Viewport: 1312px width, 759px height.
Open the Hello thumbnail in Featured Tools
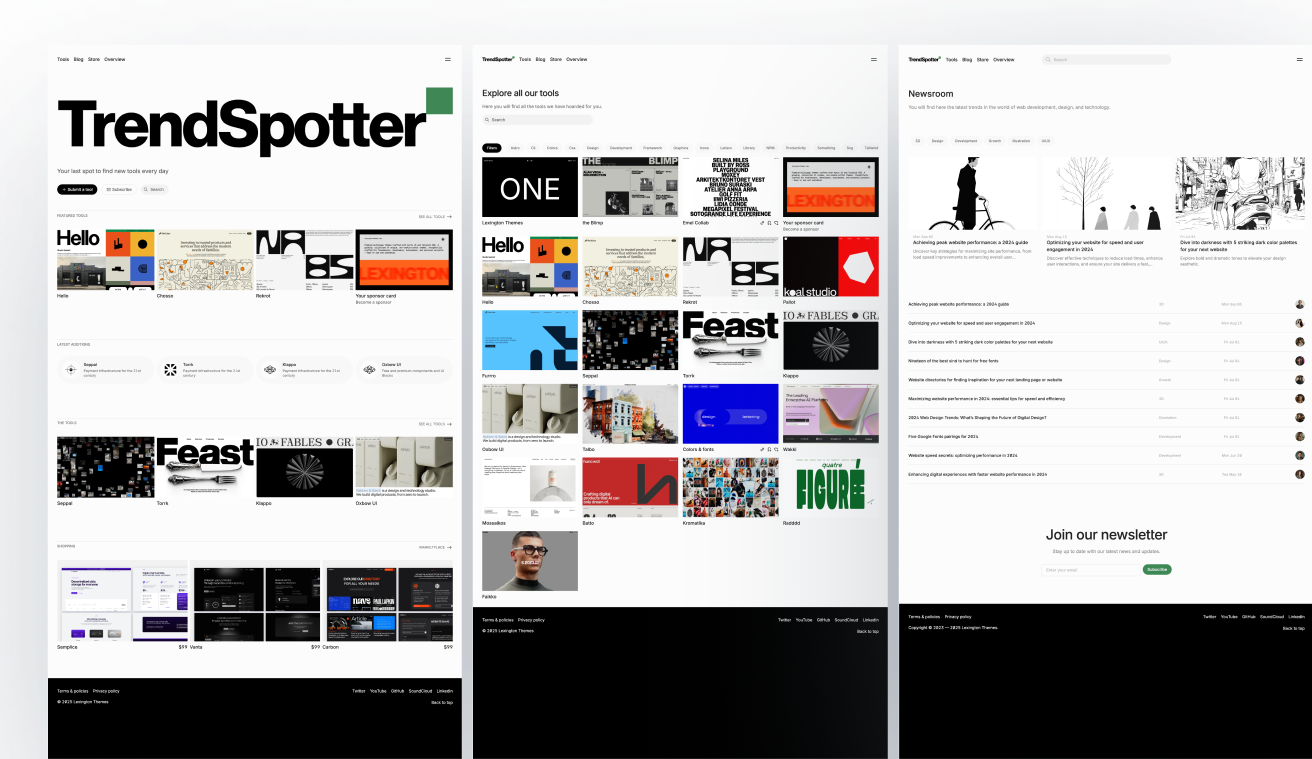(106, 260)
